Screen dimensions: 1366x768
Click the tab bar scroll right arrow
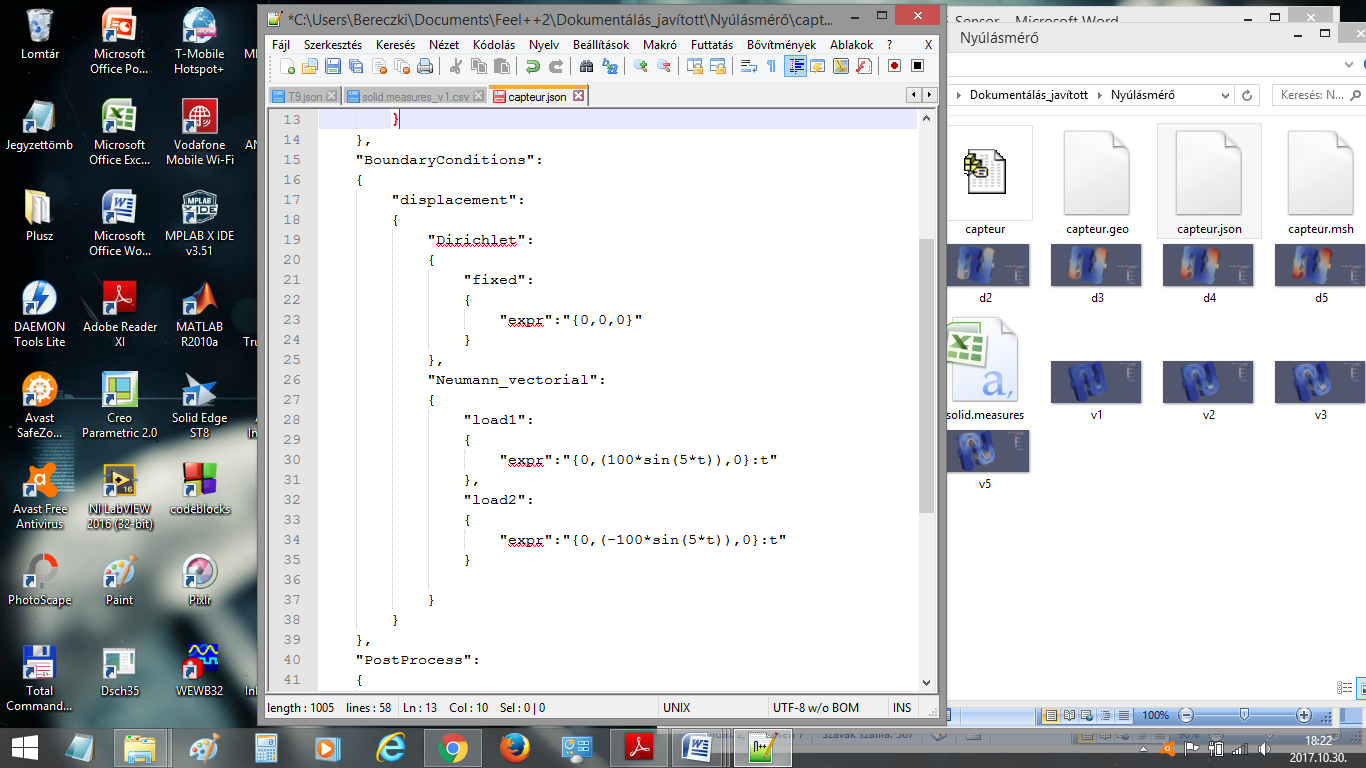(929, 96)
